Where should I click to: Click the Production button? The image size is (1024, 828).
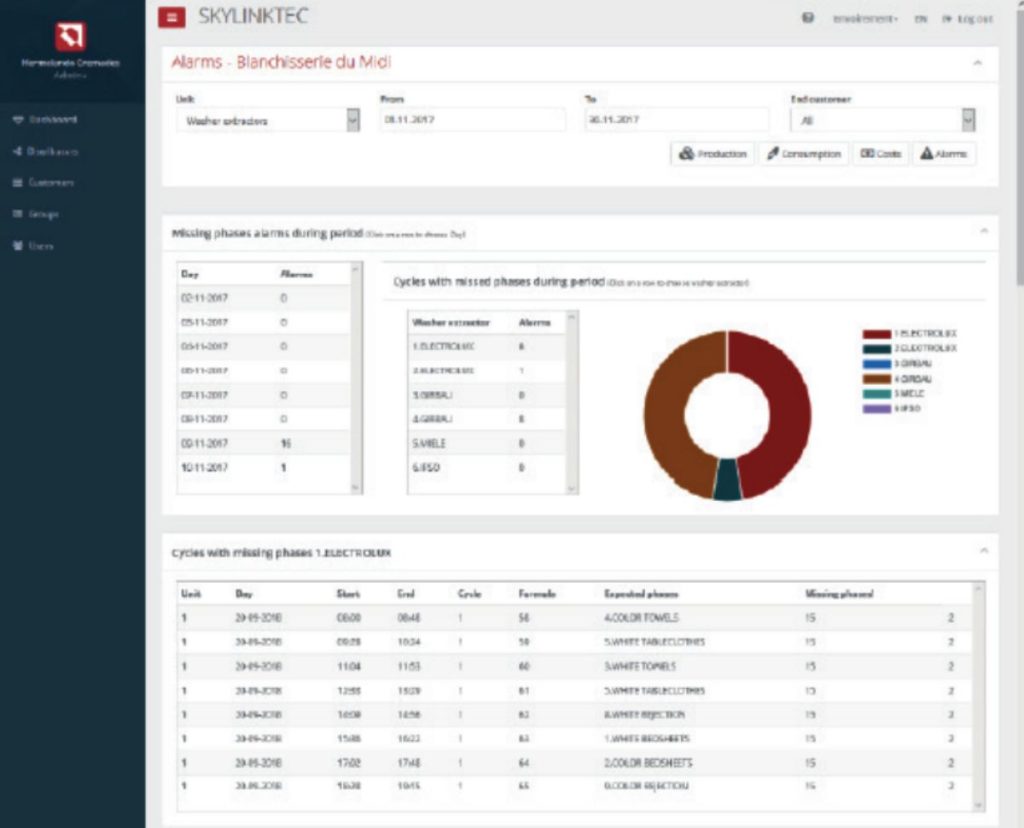[x=713, y=154]
